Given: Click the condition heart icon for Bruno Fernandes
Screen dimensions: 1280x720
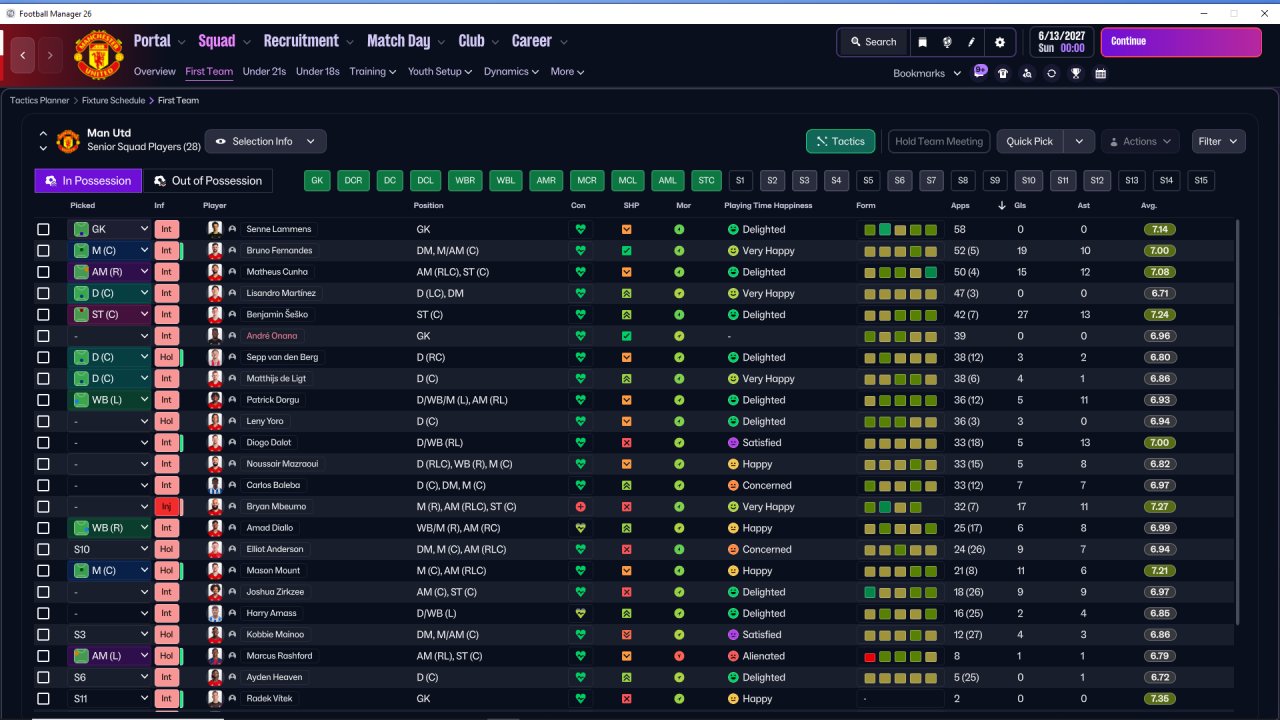Looking at the screenshot, I should [580, 251].
